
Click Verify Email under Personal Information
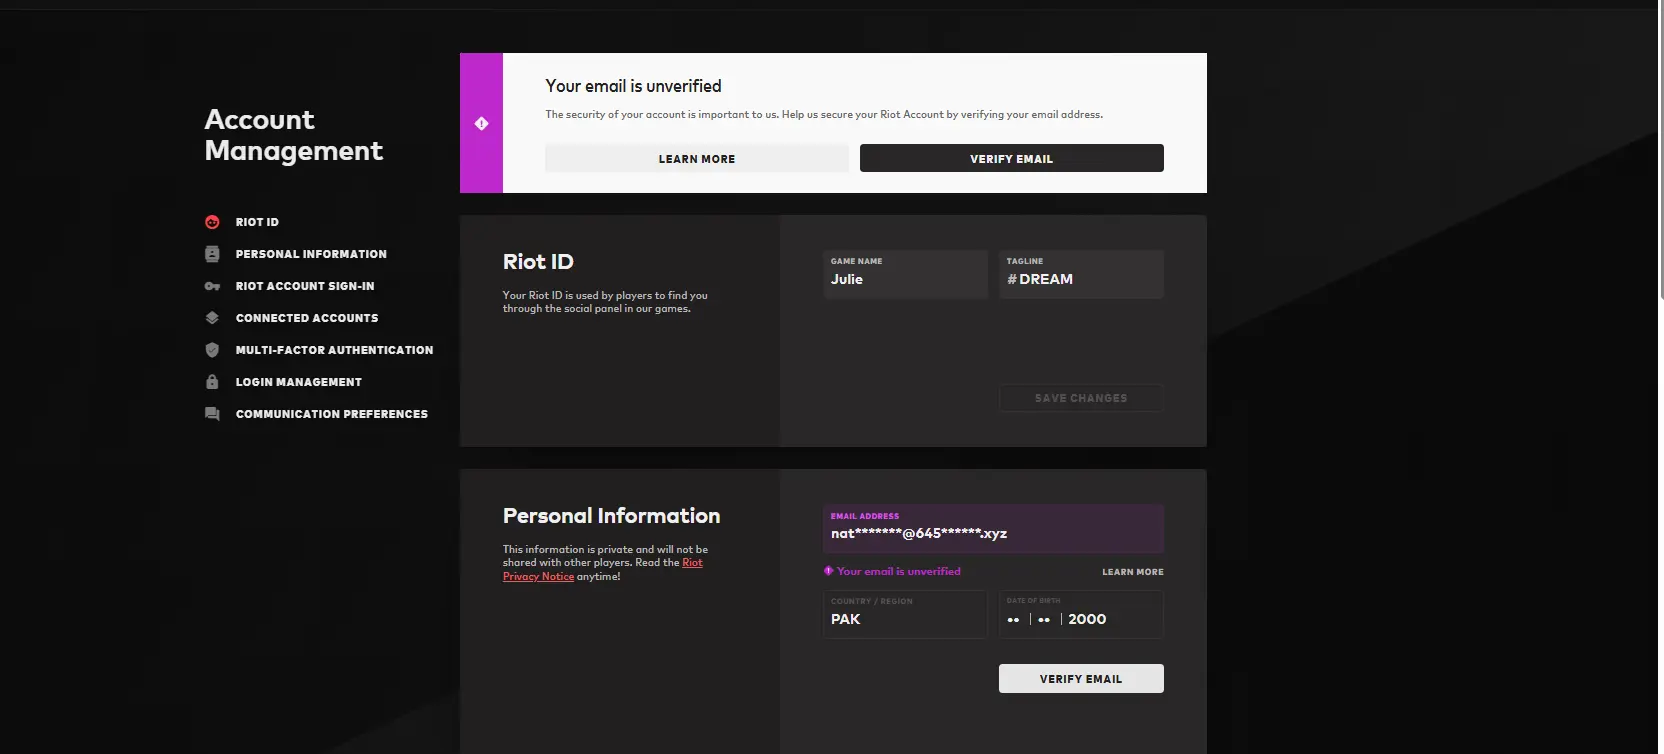[x=1080, y=678]
